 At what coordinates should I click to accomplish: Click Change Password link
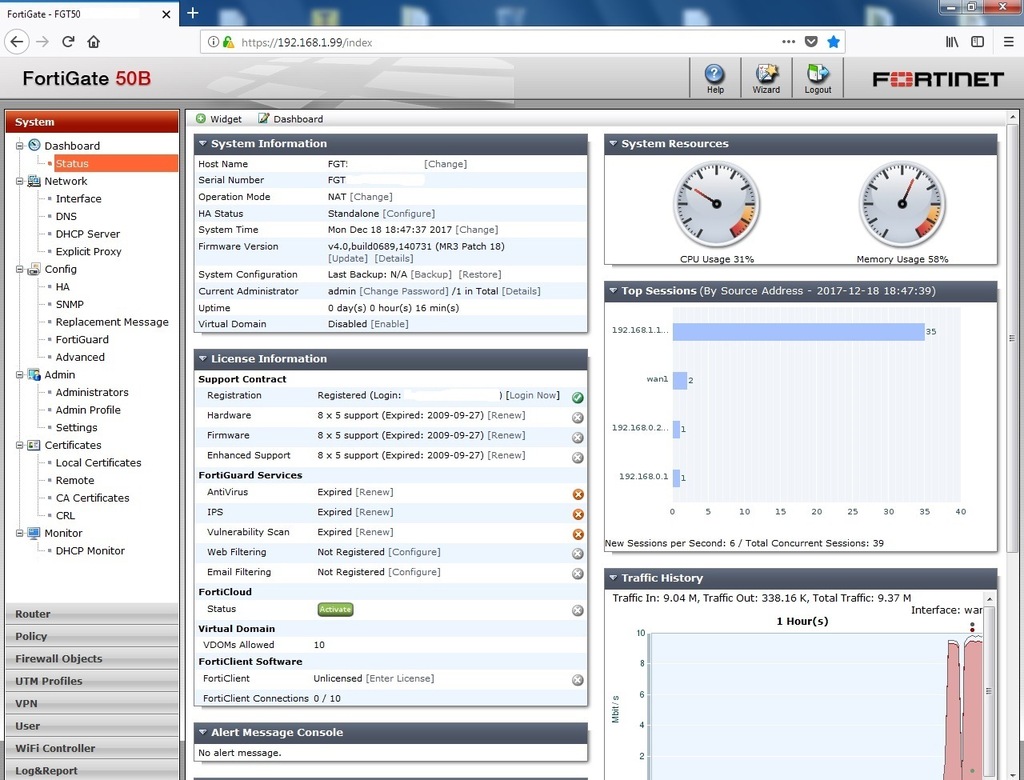(x=404, y=291)
